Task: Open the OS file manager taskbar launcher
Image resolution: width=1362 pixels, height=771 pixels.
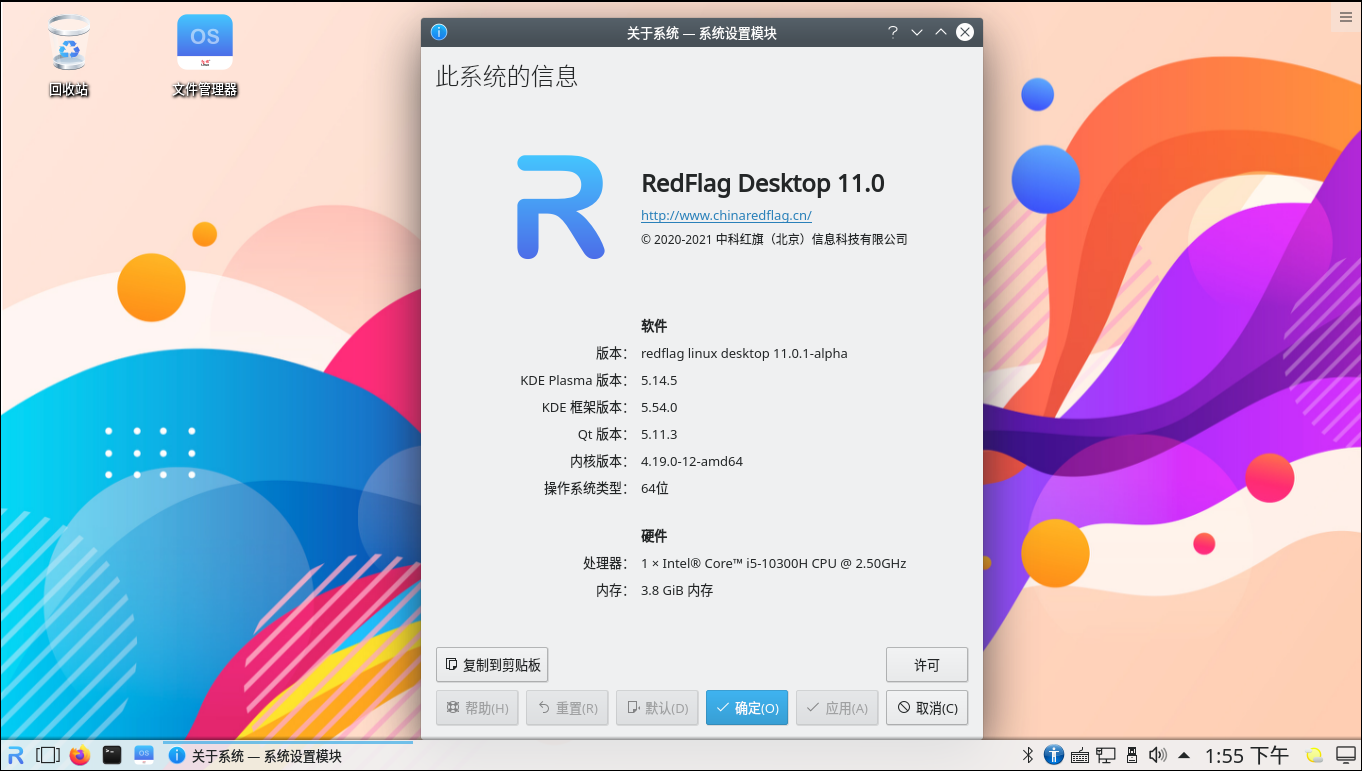Action: coord(144,755)
